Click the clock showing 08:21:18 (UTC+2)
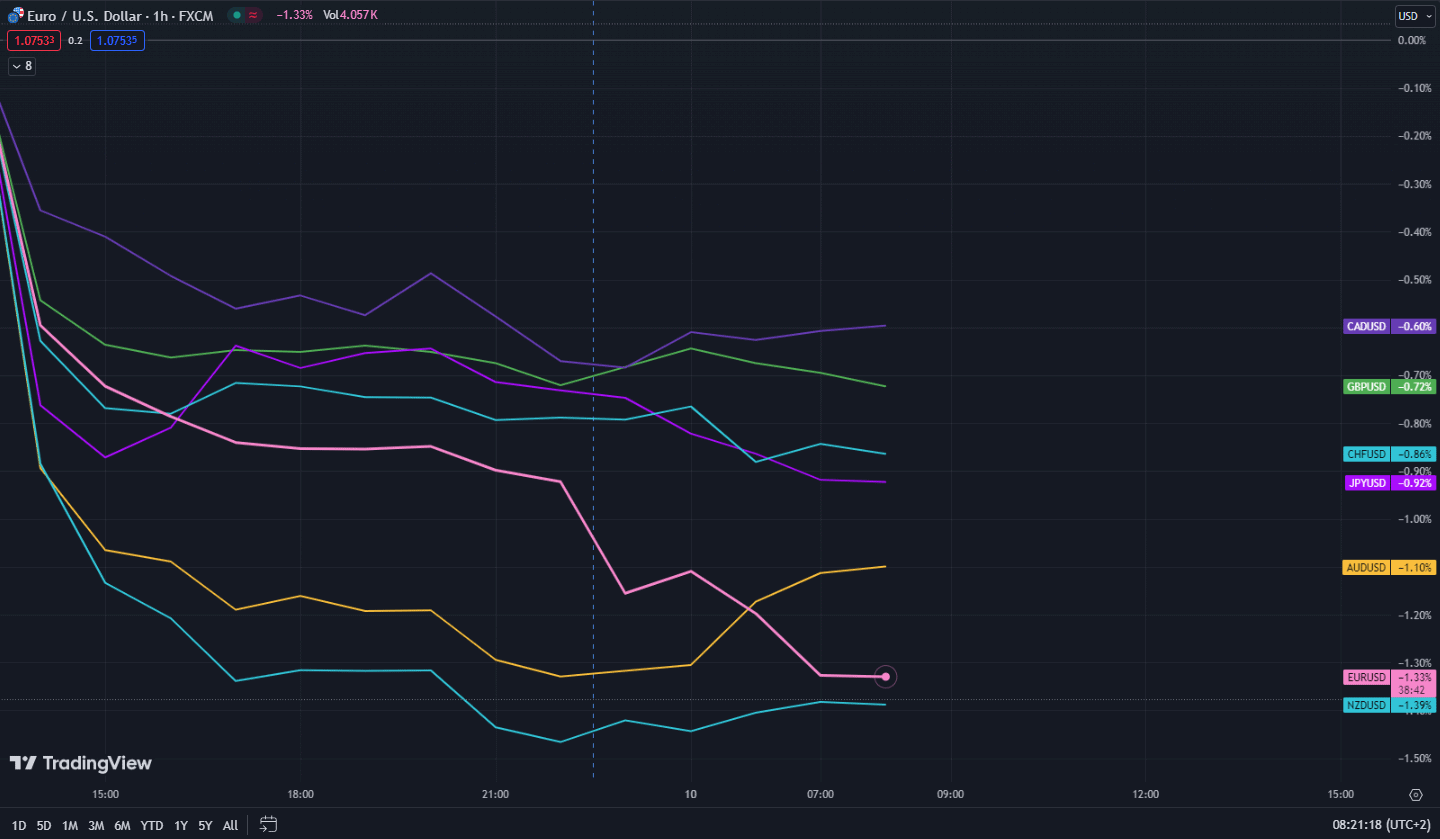 (1381, 826)
